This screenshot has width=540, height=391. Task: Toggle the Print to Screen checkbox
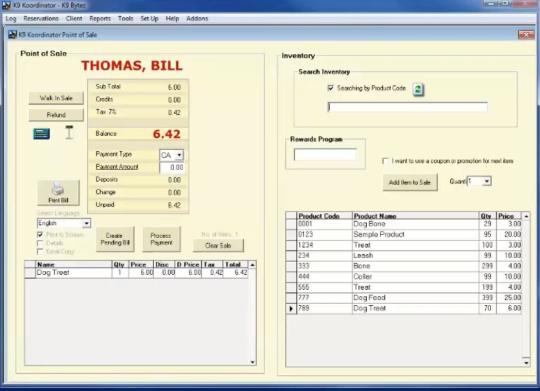click(40, 235)
